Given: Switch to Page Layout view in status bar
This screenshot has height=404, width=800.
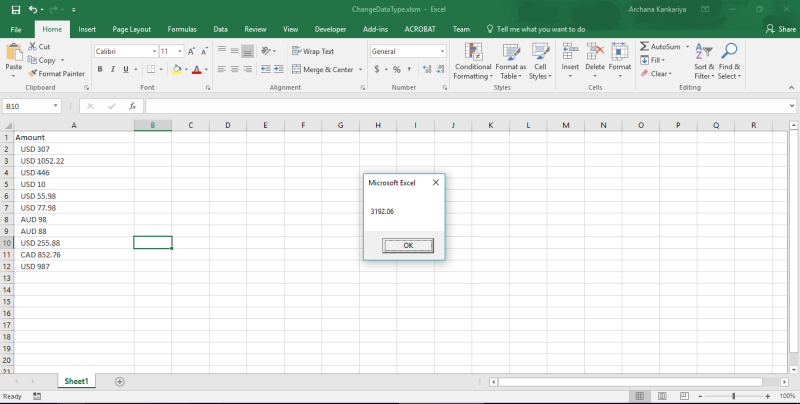Looking at the screenshot, I should click(662, 396).
